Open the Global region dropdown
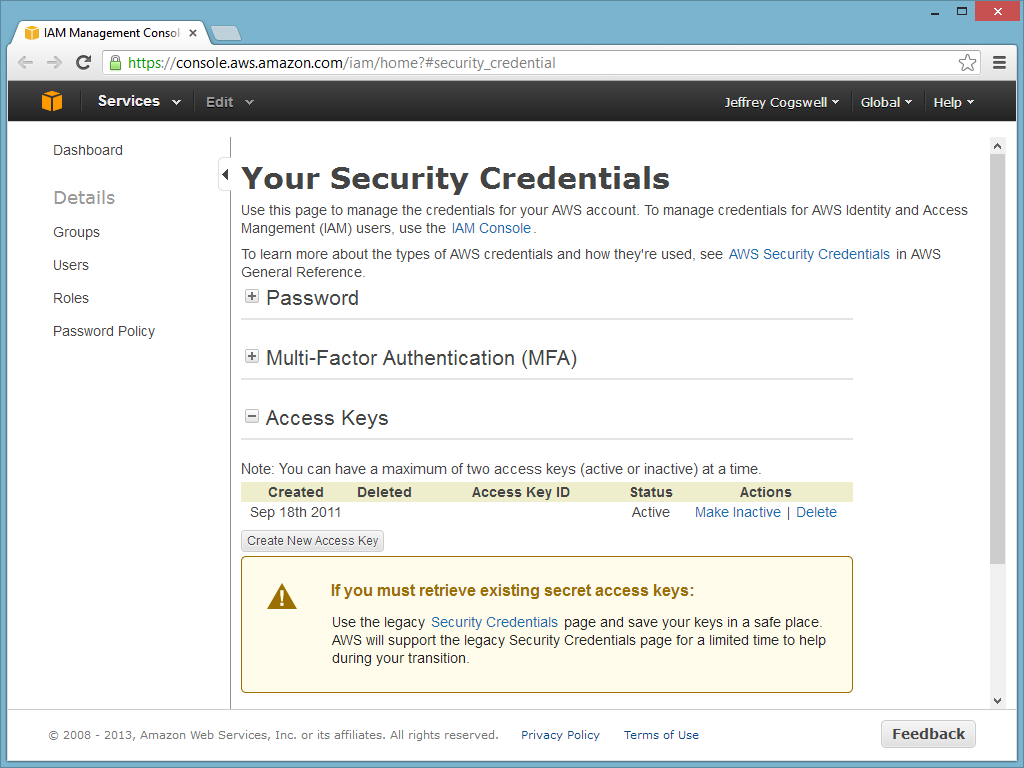 (886, 102)
